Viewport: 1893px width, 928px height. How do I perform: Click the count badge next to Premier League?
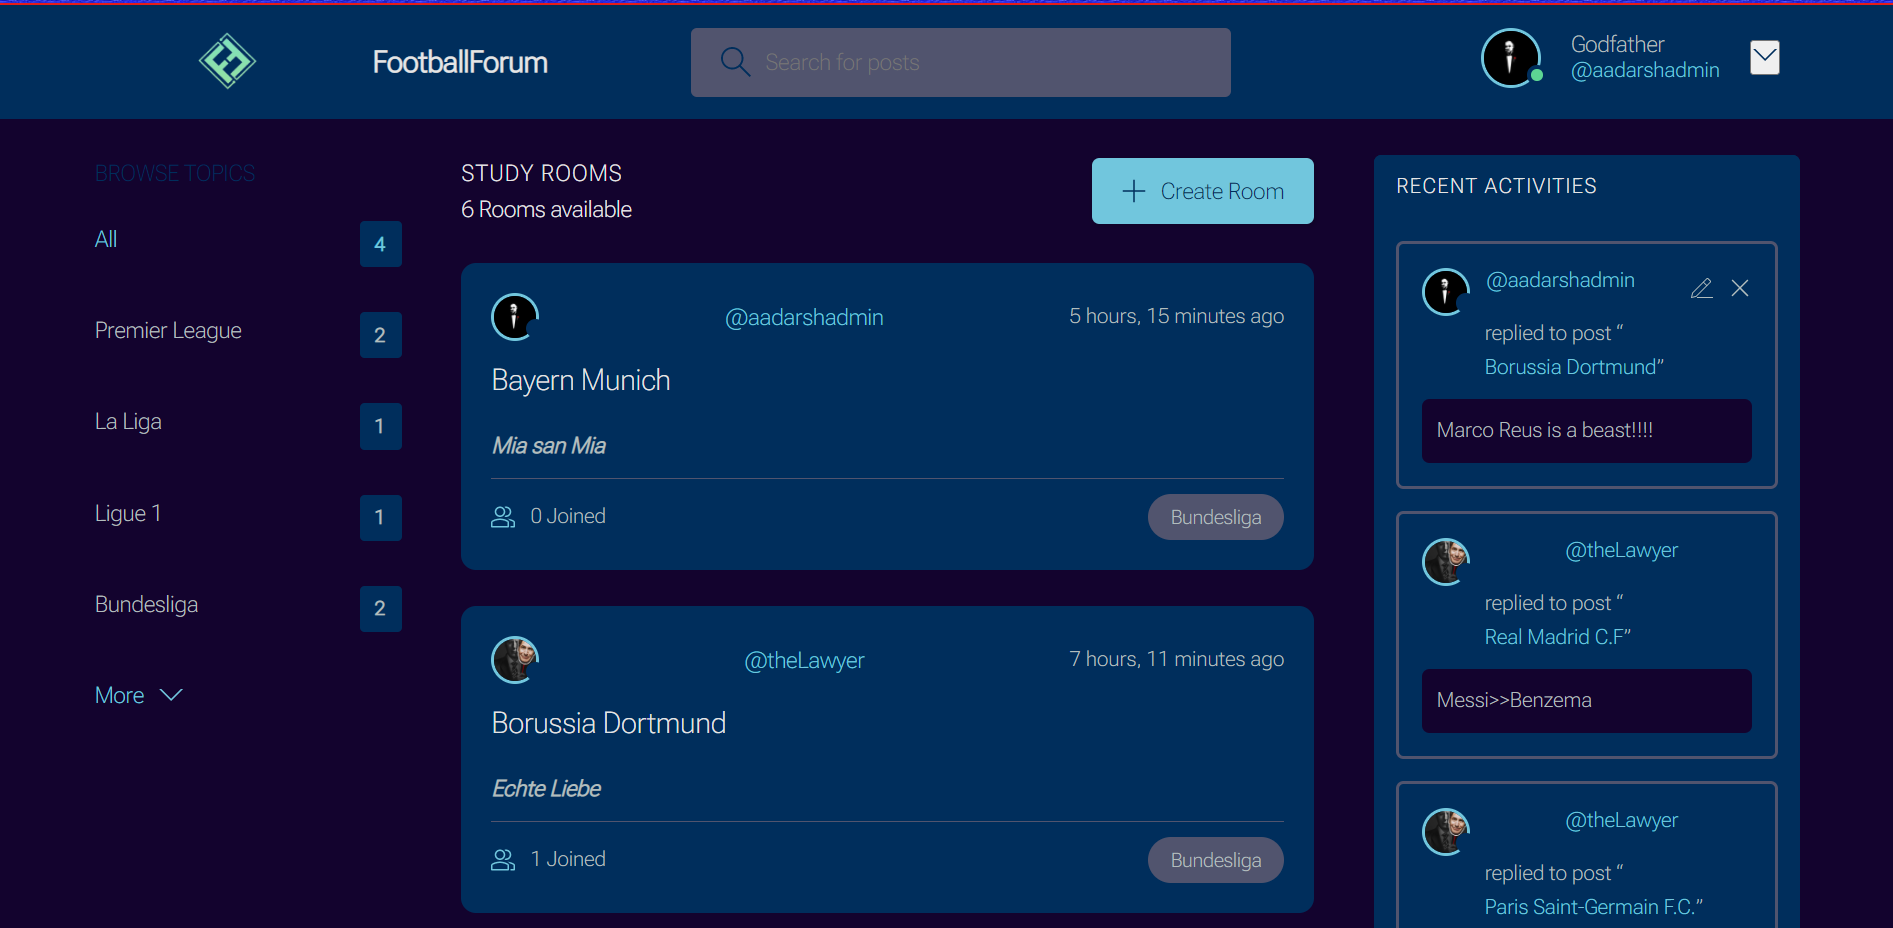pos(380,335)
